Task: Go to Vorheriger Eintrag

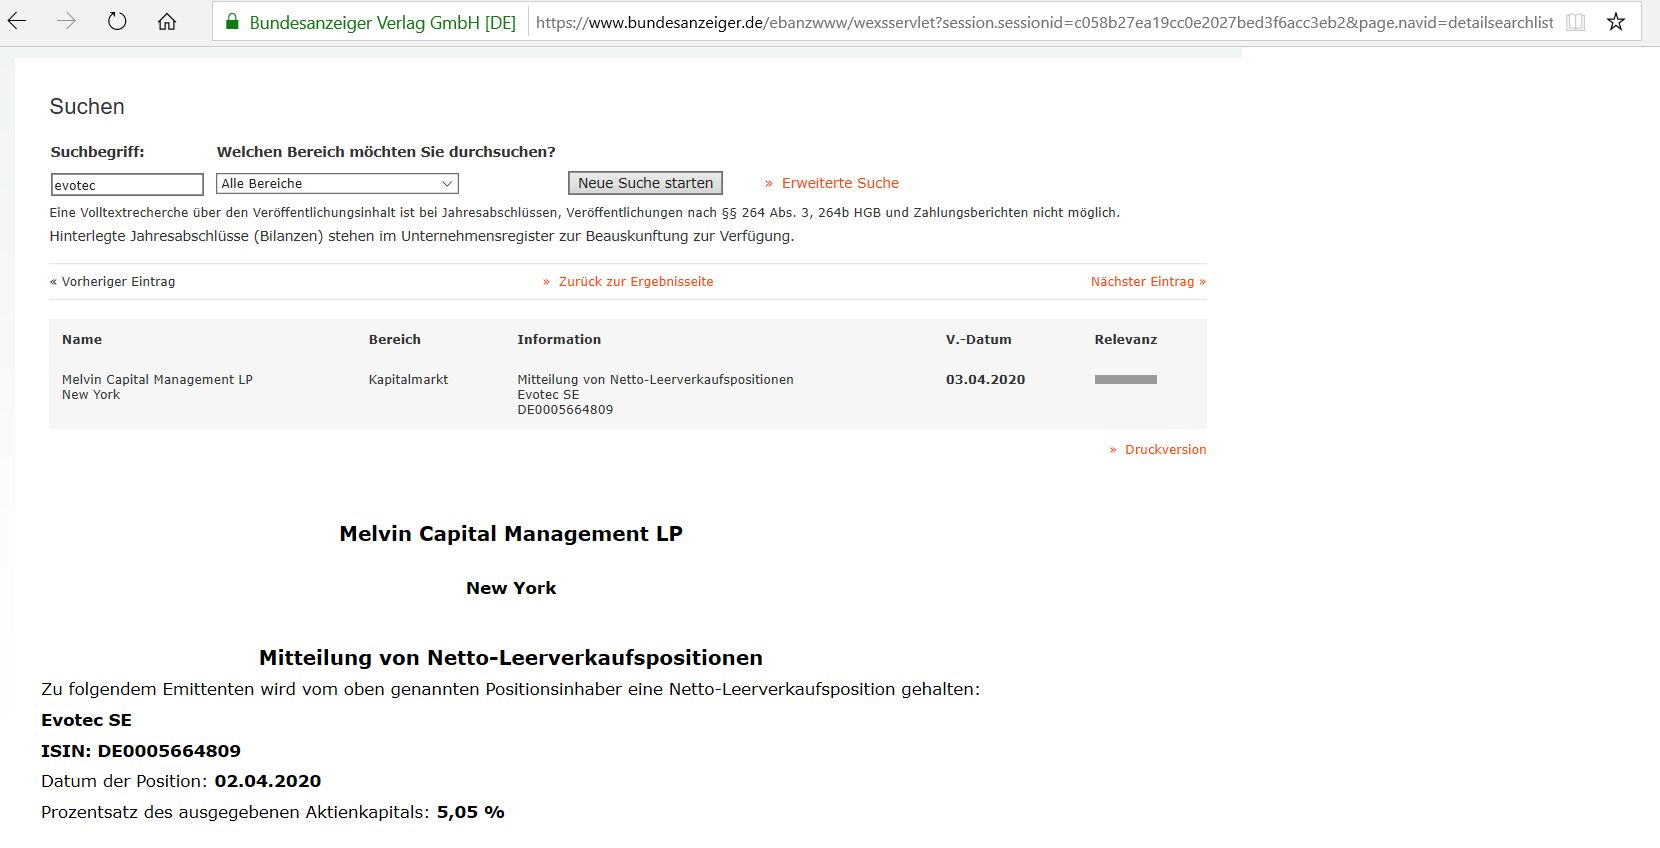Action: coord(112,282)
